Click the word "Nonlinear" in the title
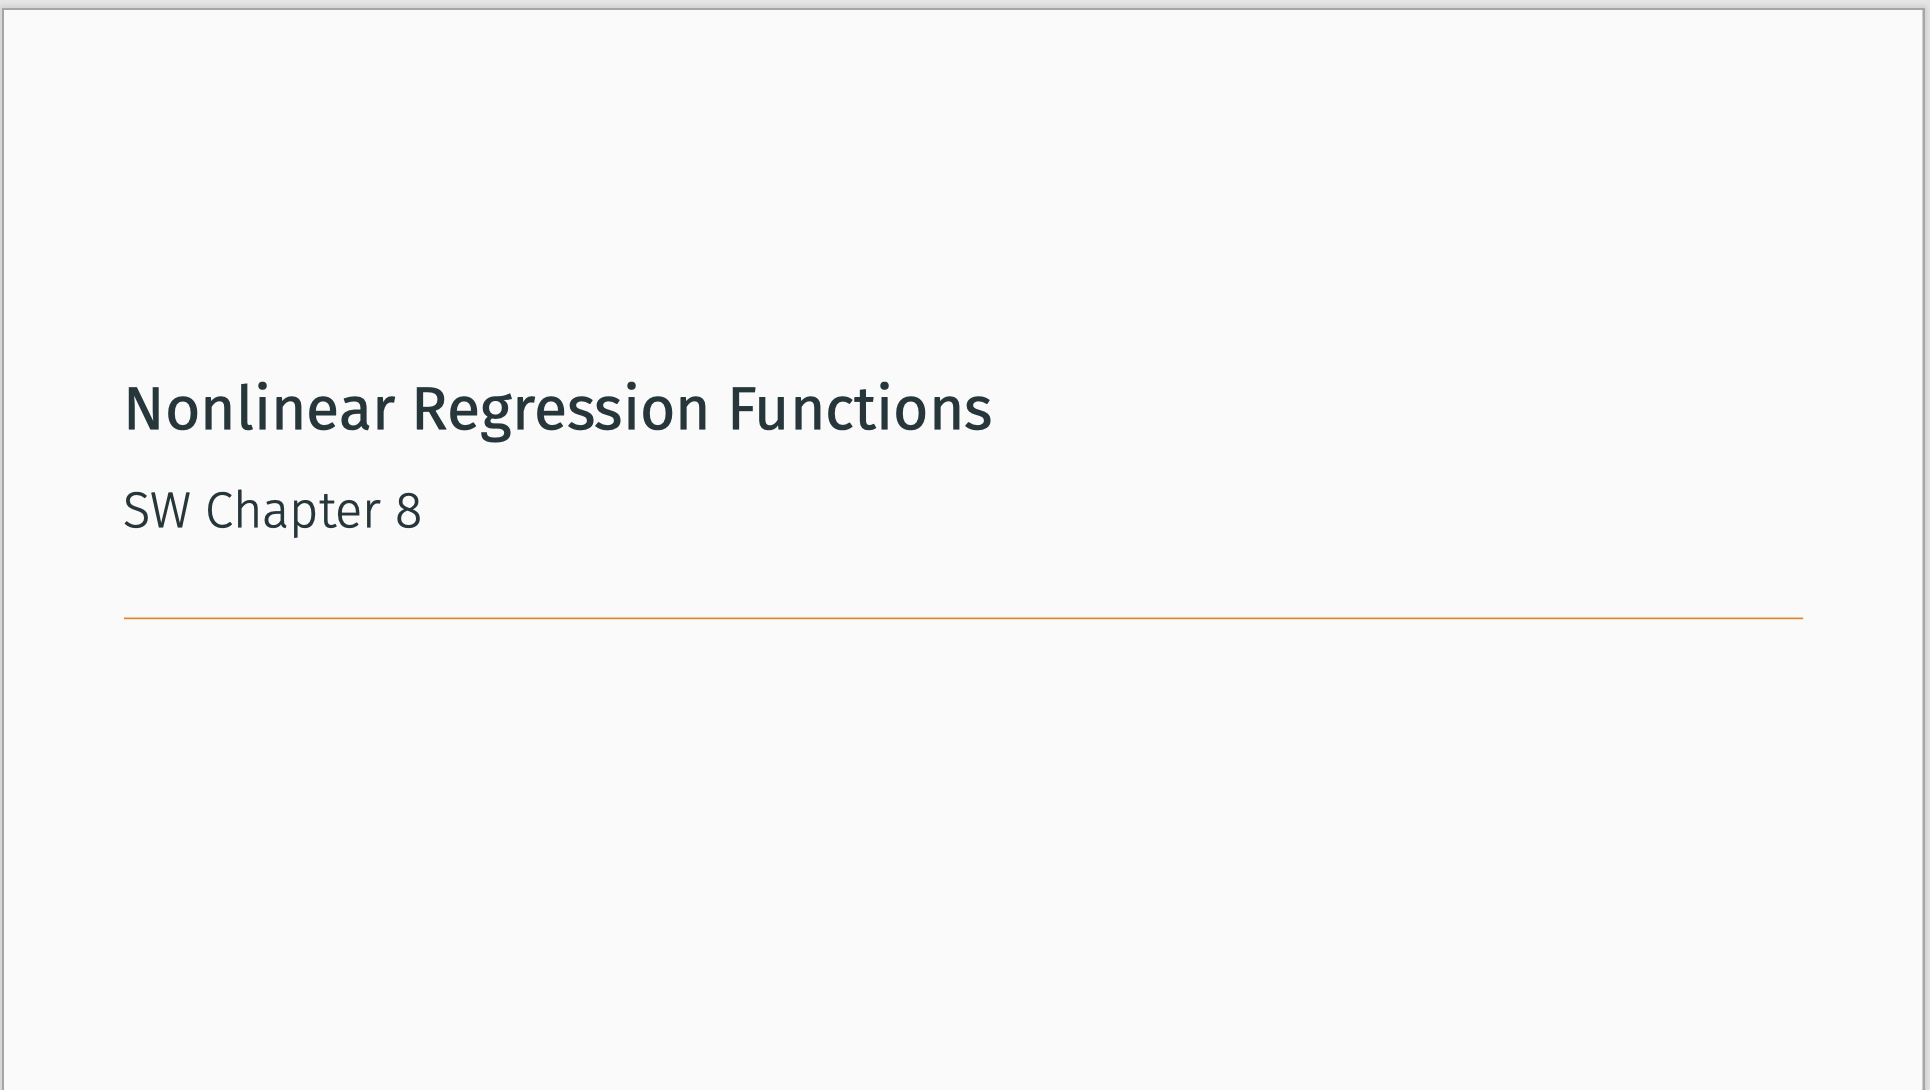The width and height of the screenshot is (1930, 1090). [x=259, y=409]
